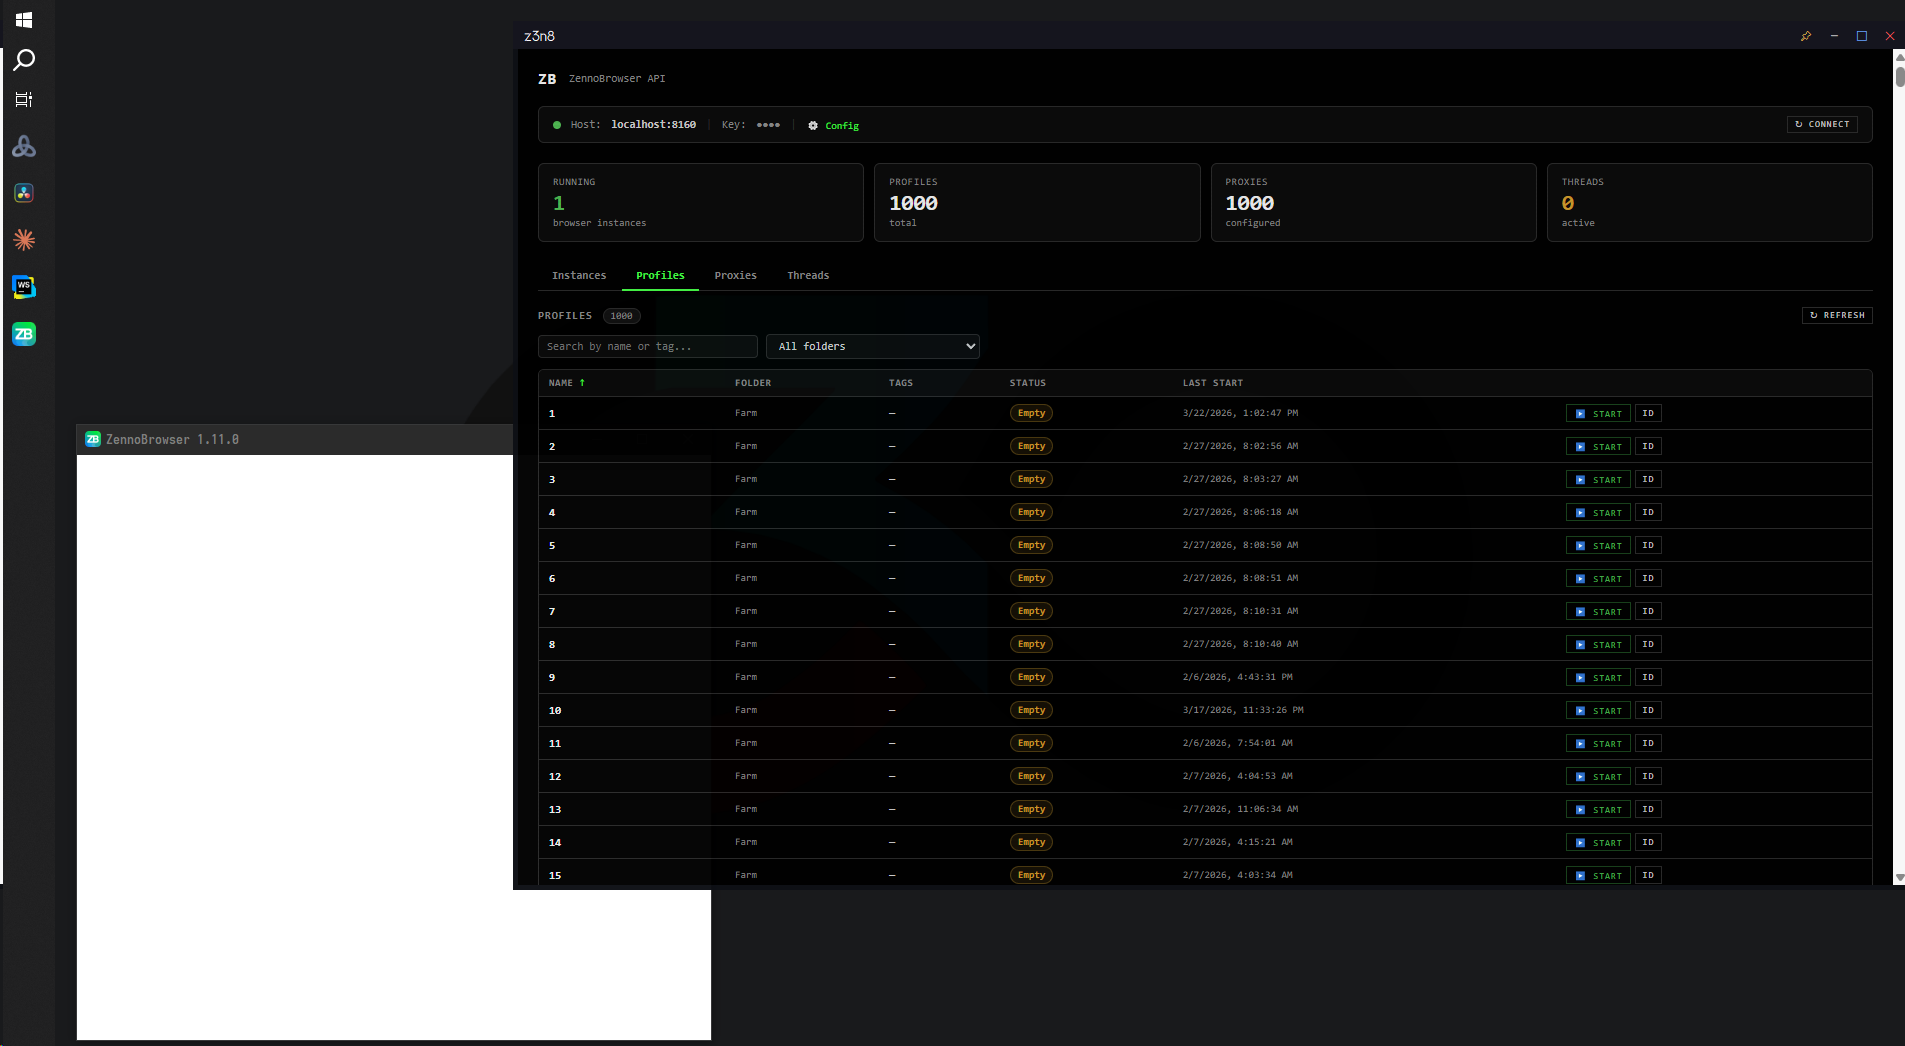Image resolution: width=1905 pixels, height=1046 pixels.
Task: Open the Proxies tab
Action: pyautogui.click(x=735, y=275)
